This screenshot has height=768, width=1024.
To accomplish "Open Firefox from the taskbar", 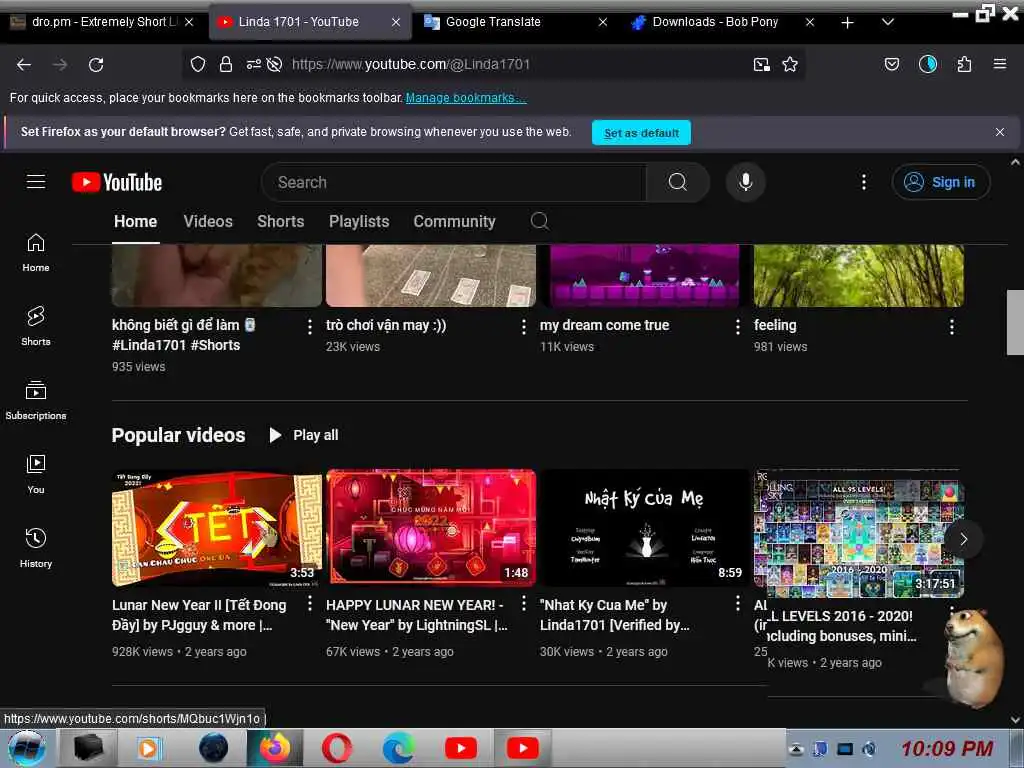I will coord(275,748).
